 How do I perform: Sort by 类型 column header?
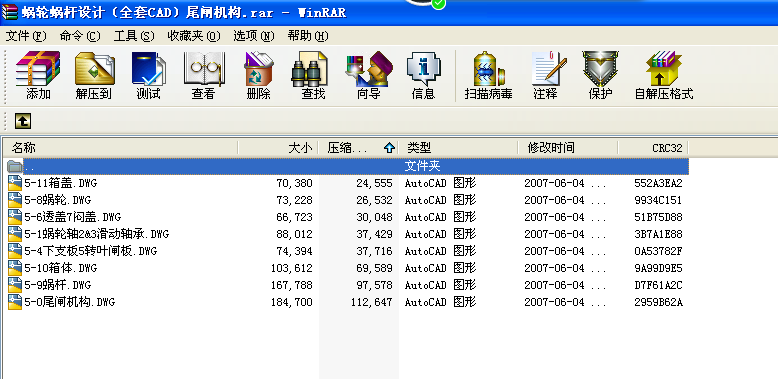pyautogui.click(x=458, y=147)
